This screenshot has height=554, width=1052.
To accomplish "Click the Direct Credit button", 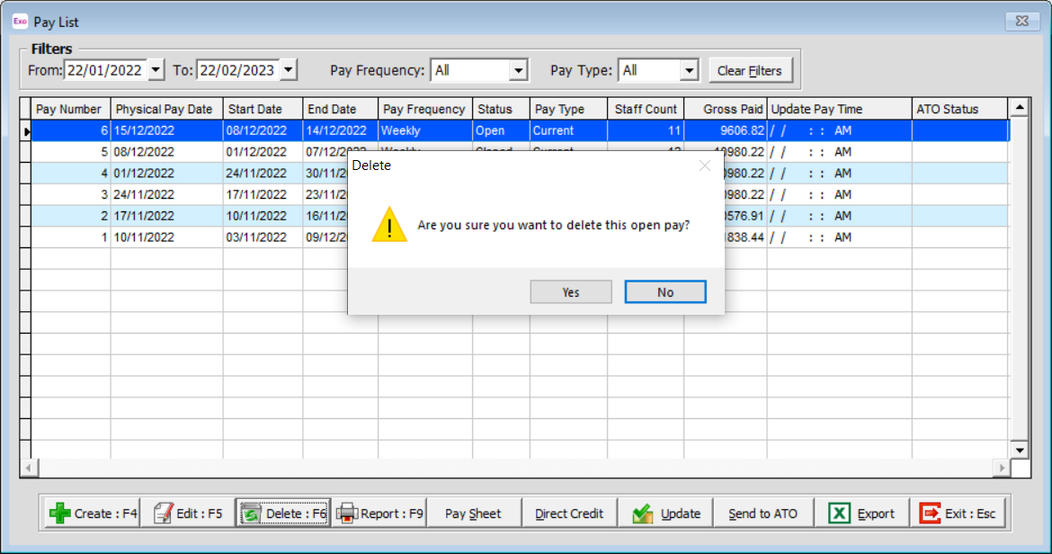I will [569, 513].
